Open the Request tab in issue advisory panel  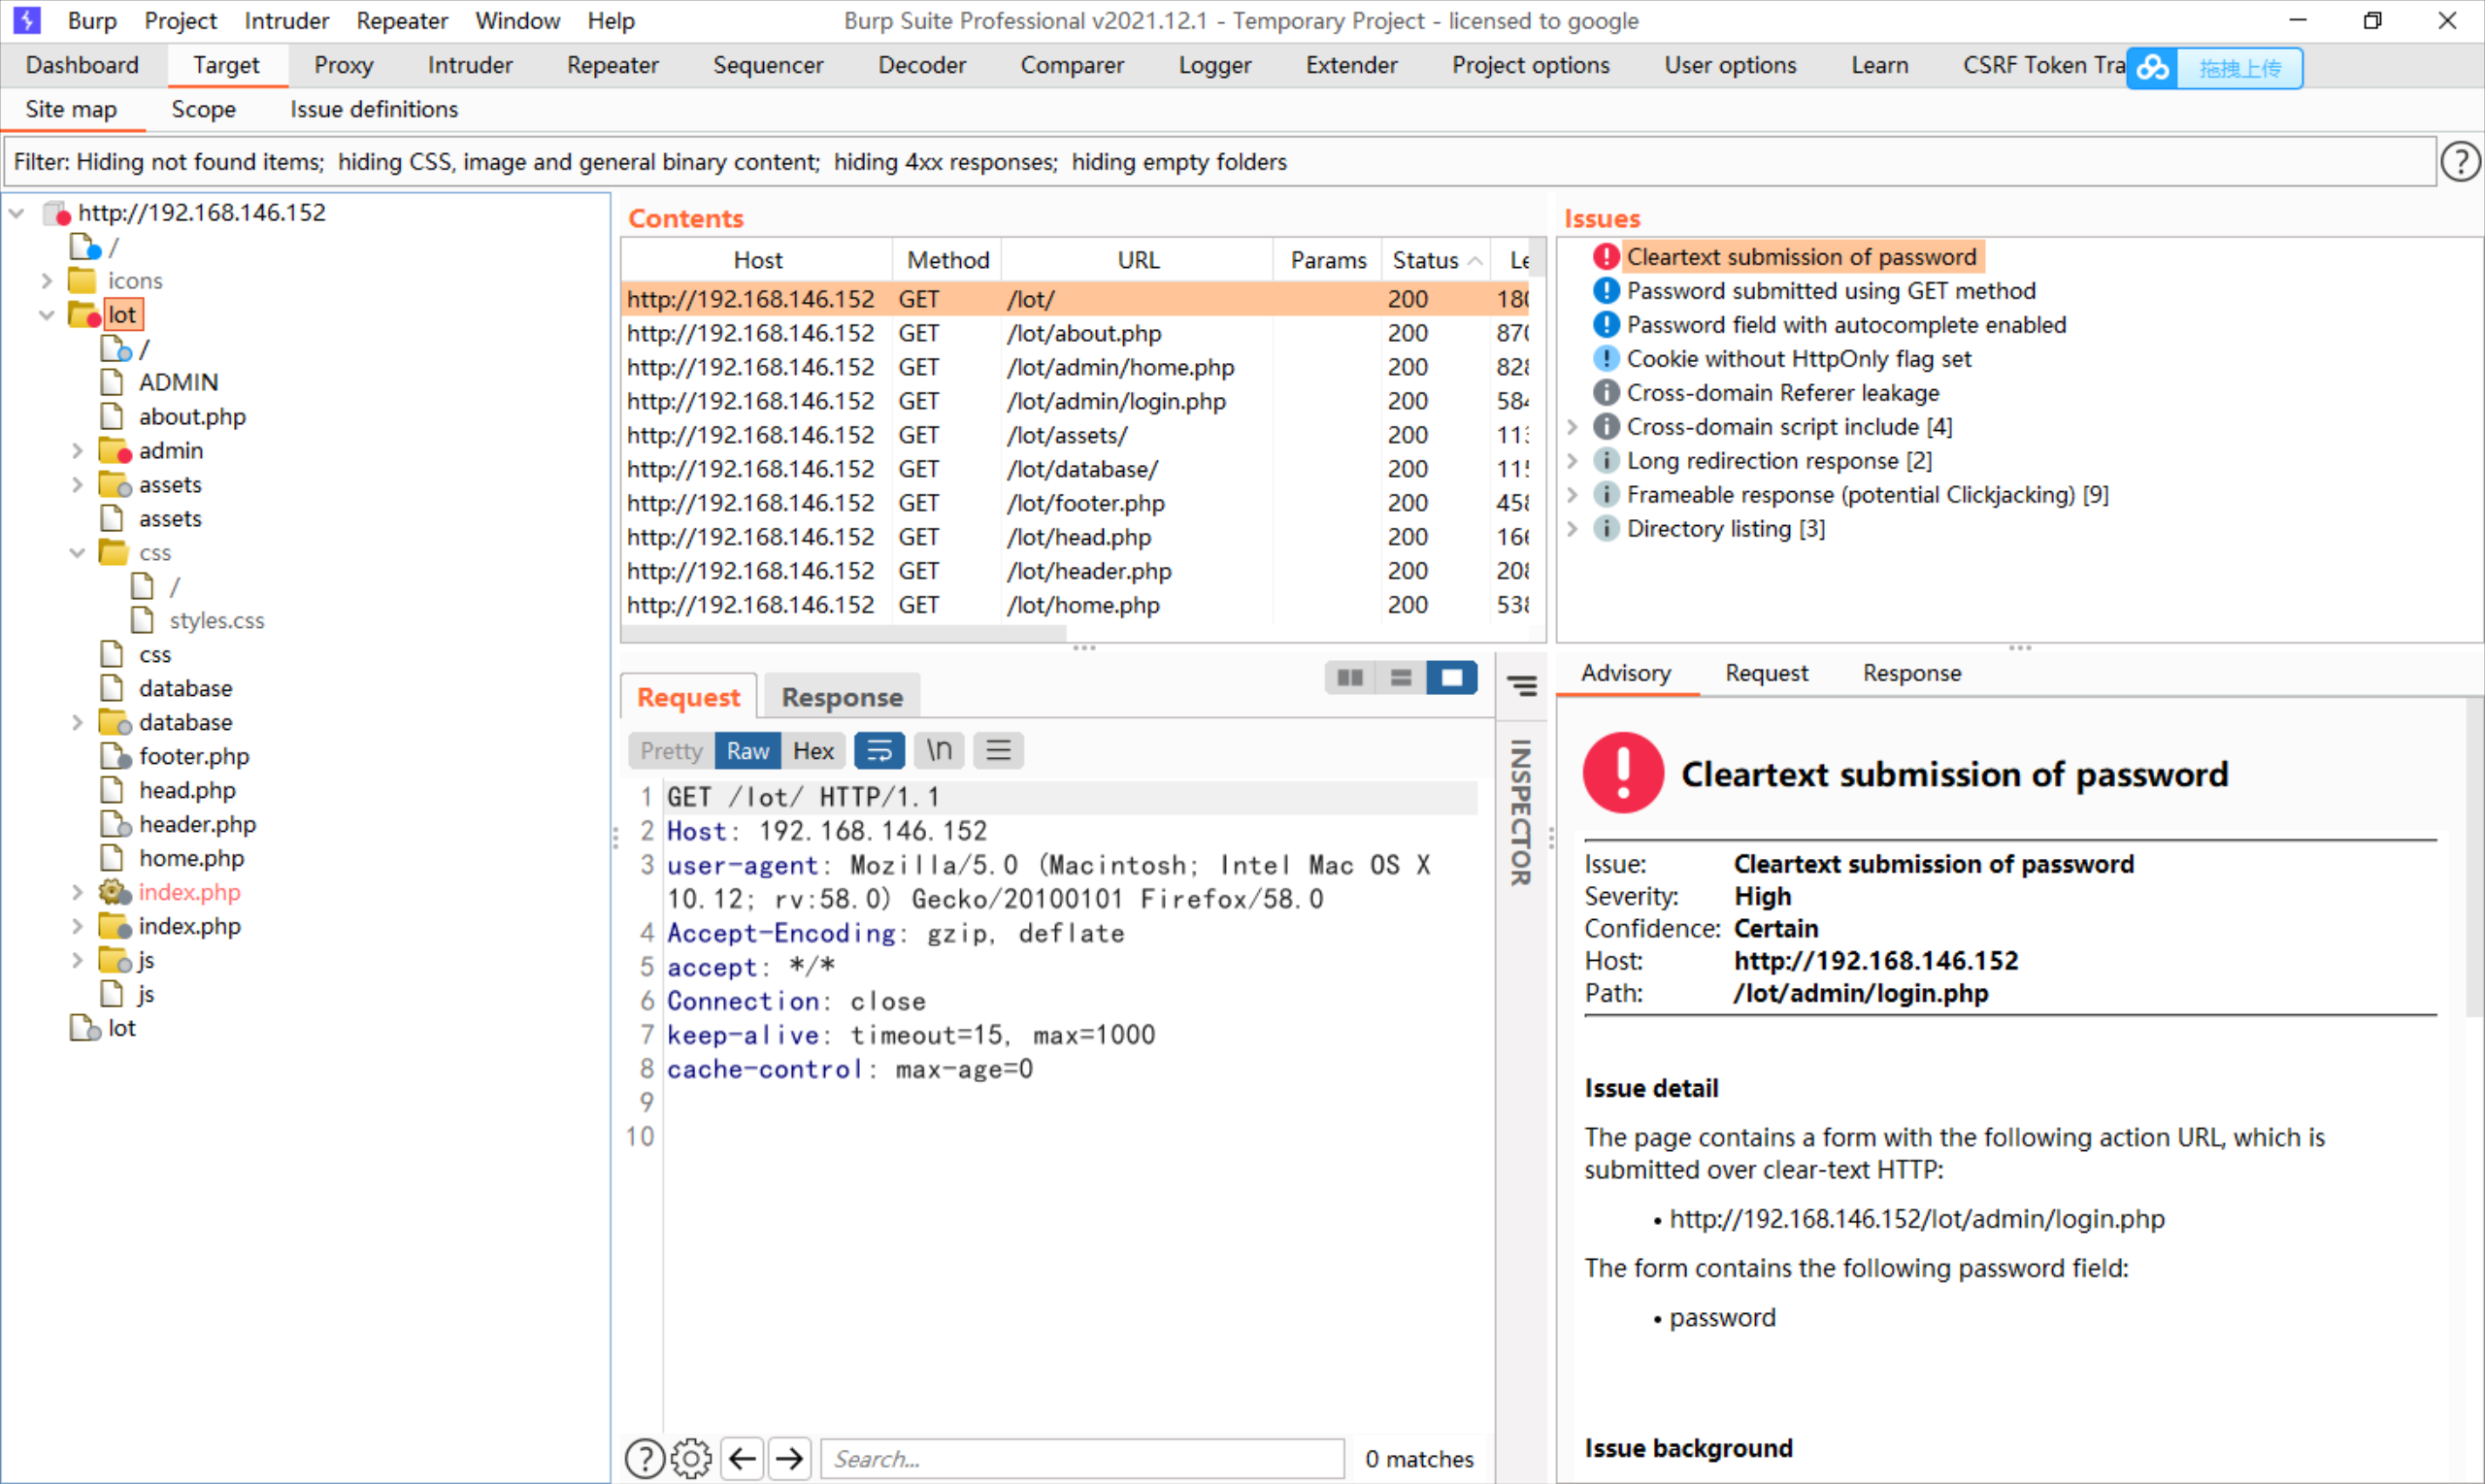[1766, 673]
